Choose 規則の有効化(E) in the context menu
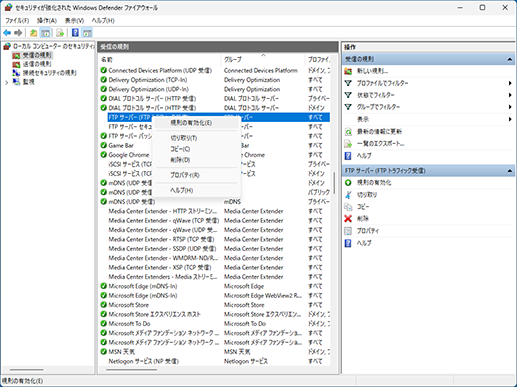Image resolution: width=517 pixels, height=387 pixels. click(x=196, y=123)
